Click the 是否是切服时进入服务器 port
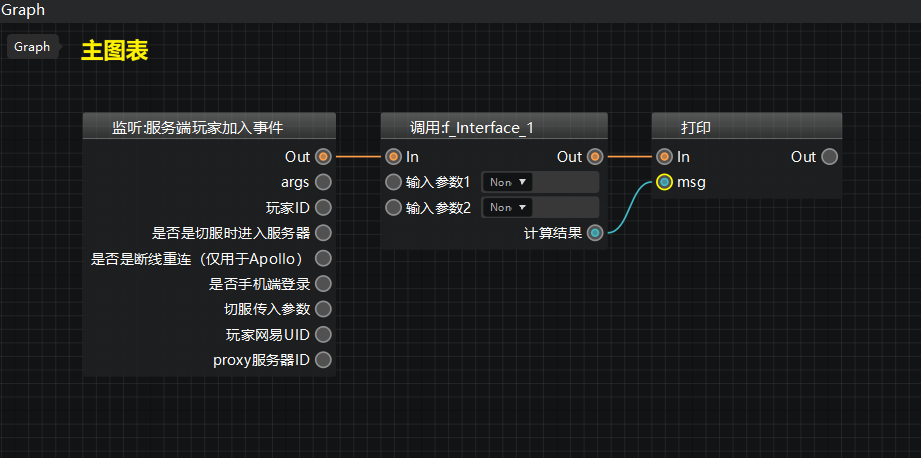 [x=323, y=233]
